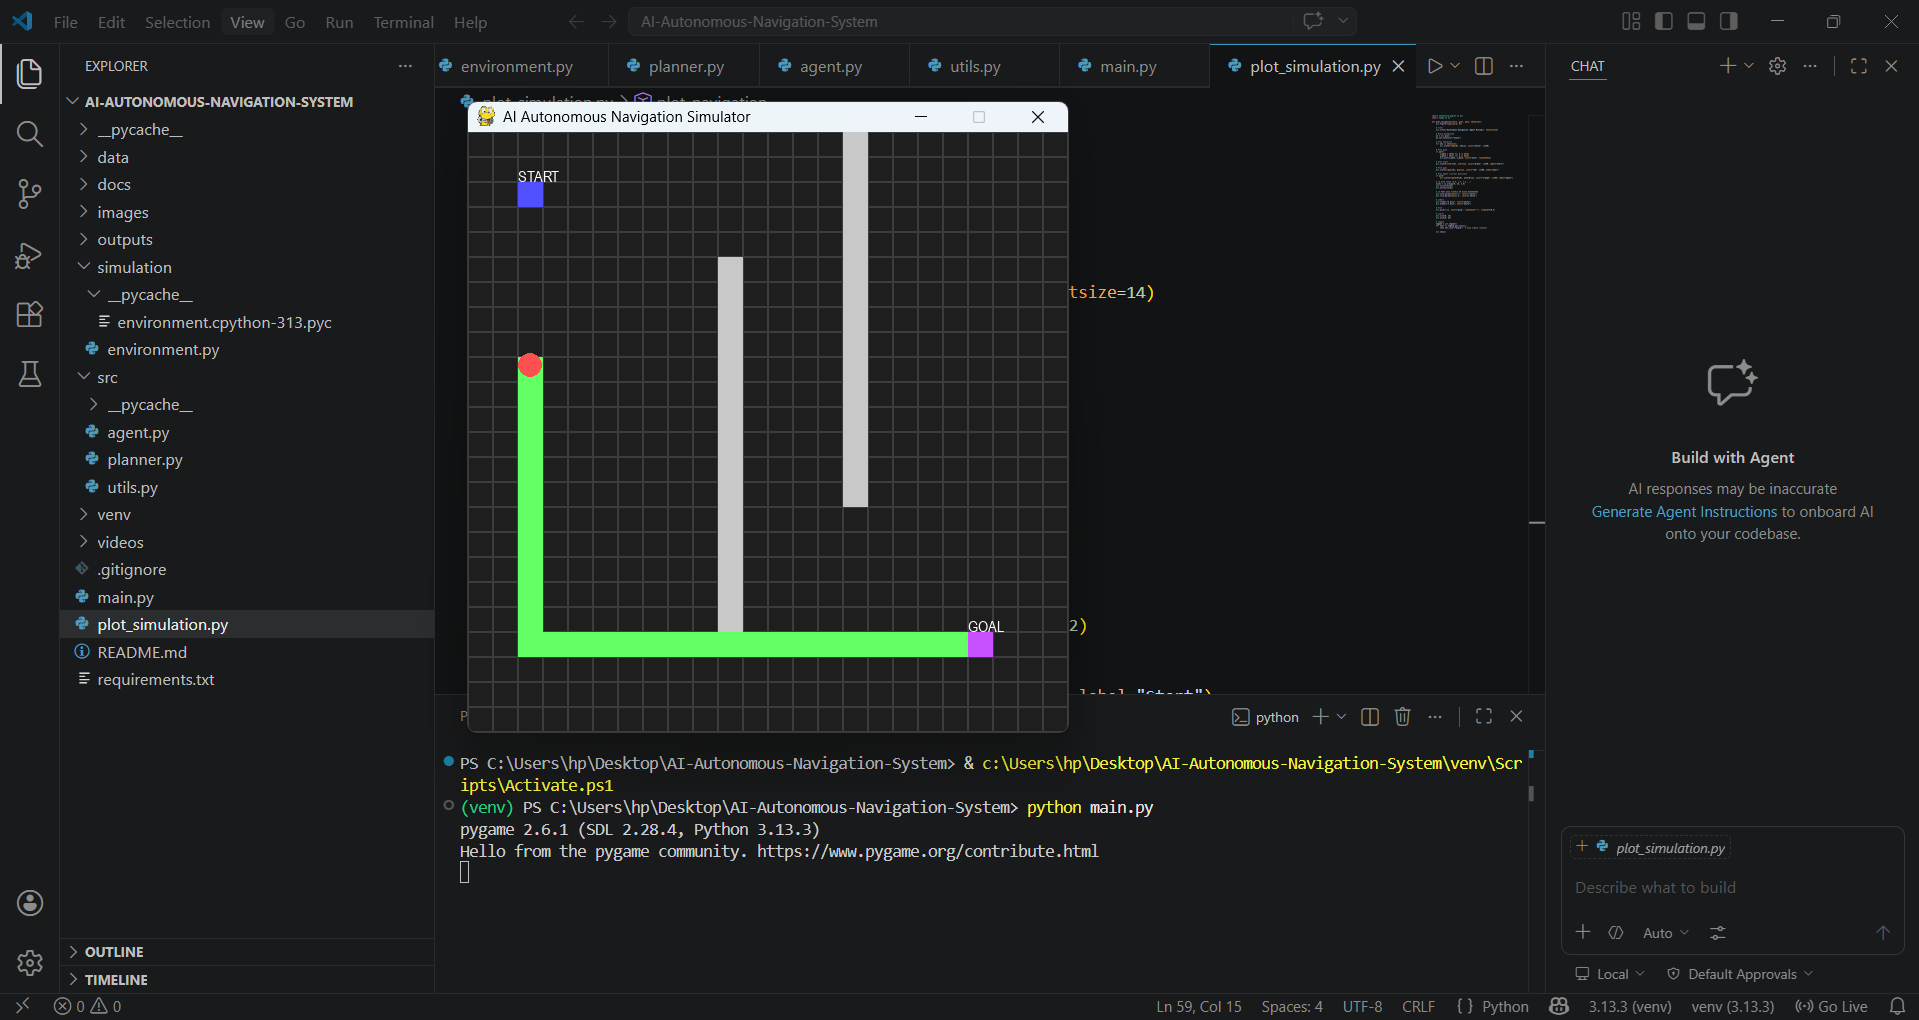Switch to the planner.py tab
The height and width of the screenshot is (1020, 1919).
tap(685, 66)
